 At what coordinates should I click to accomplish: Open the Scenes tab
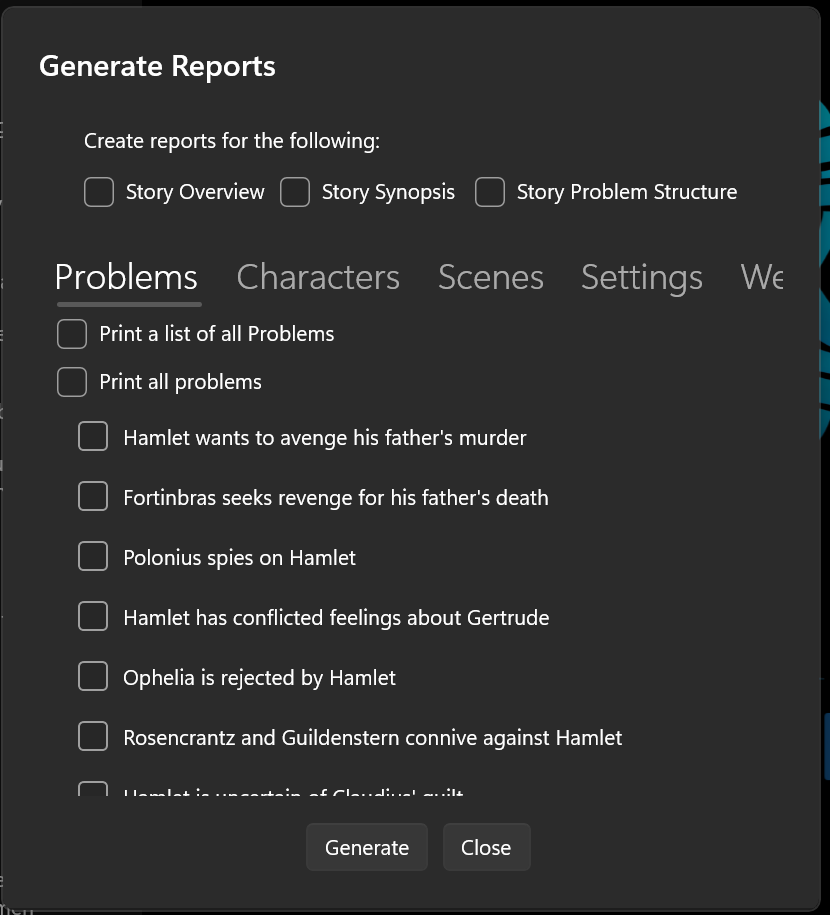click(x=491, y=277)
